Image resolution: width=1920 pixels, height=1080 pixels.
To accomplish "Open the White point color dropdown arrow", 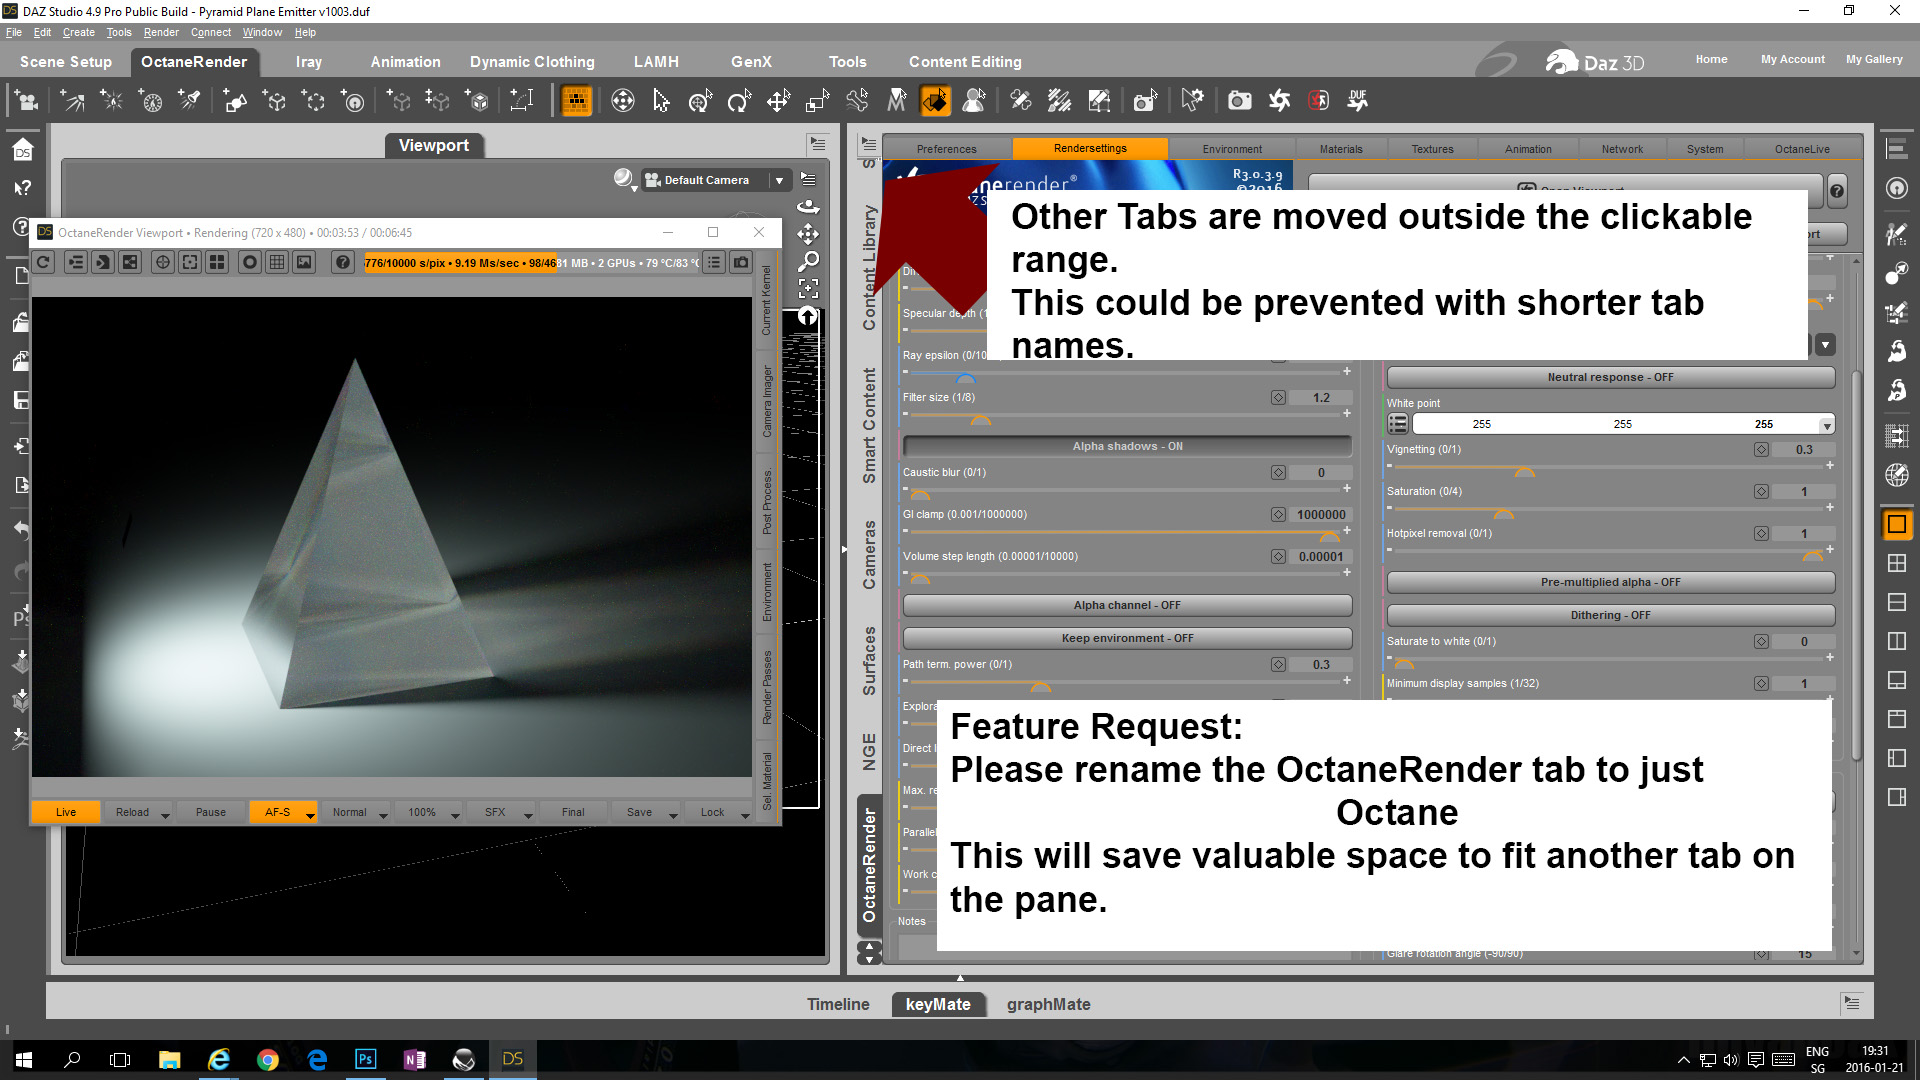I will pyautogui.click(x=1827, y=425).
